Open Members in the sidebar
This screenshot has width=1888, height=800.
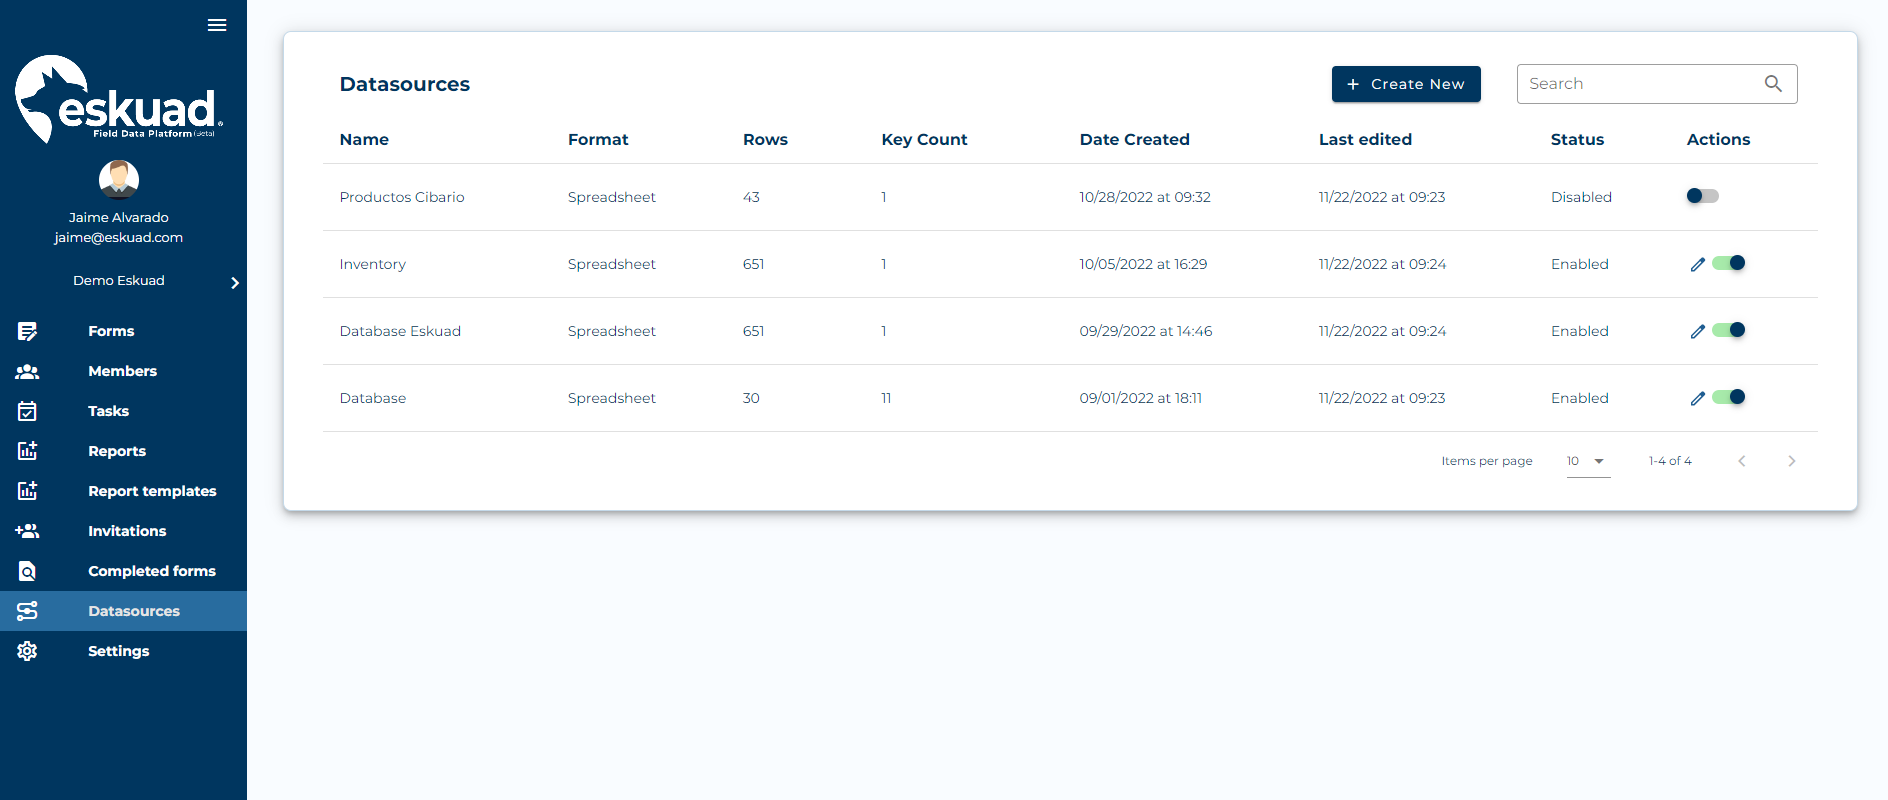122,371
